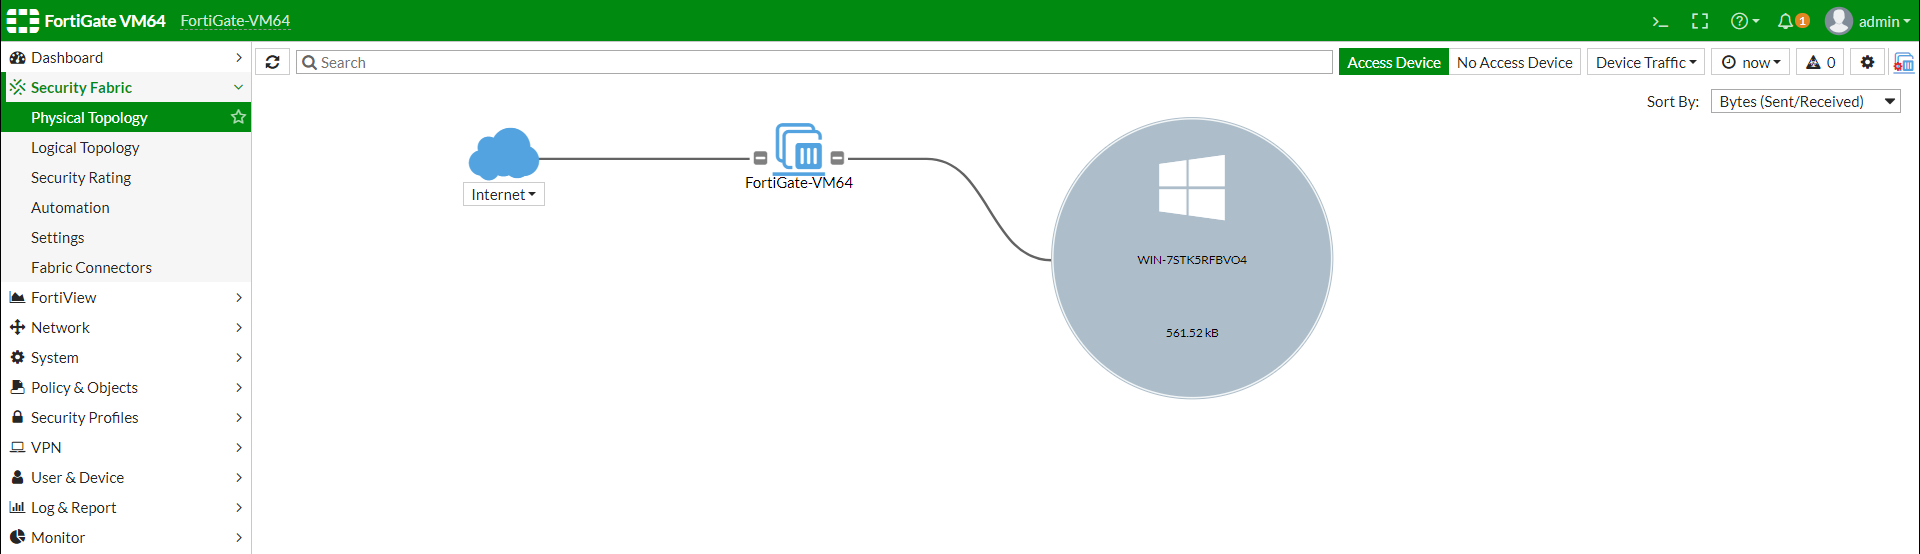Collapse the right connector of FortiGate-VM64
This screenshot has height=554, width=1920.
pyautogui.click(x=838, y=158)
